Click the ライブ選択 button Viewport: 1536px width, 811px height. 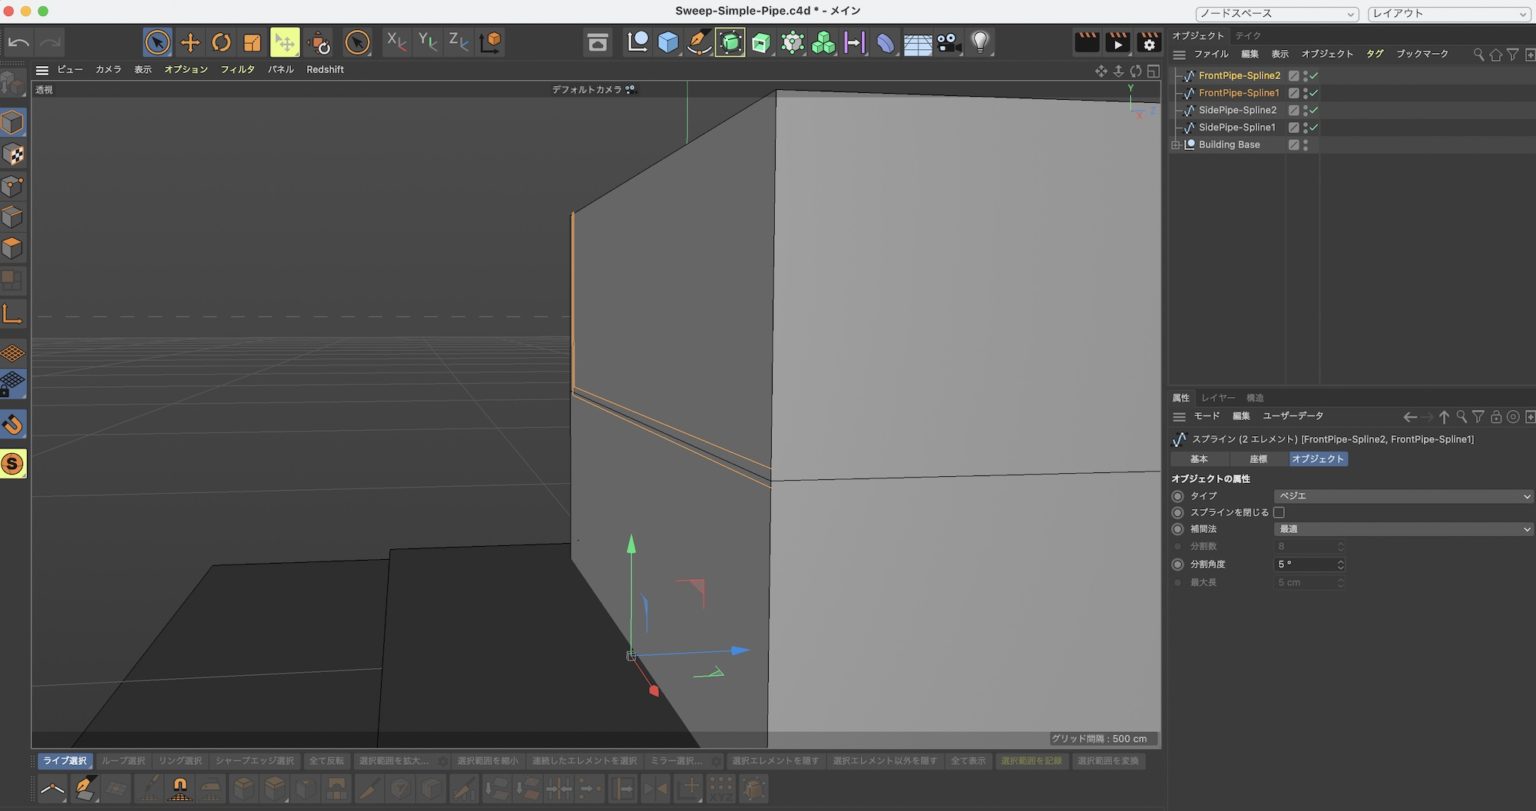[64, 760]
